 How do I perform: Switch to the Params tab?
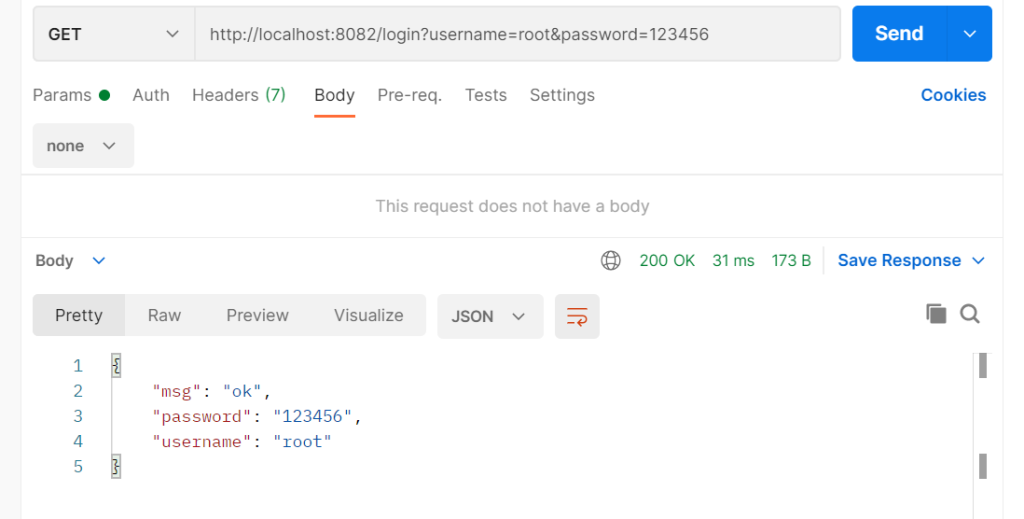point(70,95)
